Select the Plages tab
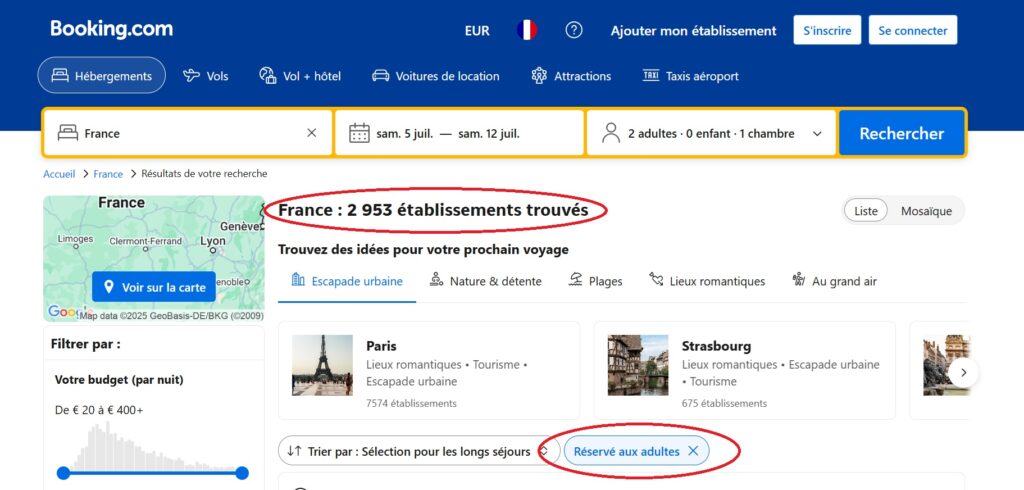 tap(595, 281)
